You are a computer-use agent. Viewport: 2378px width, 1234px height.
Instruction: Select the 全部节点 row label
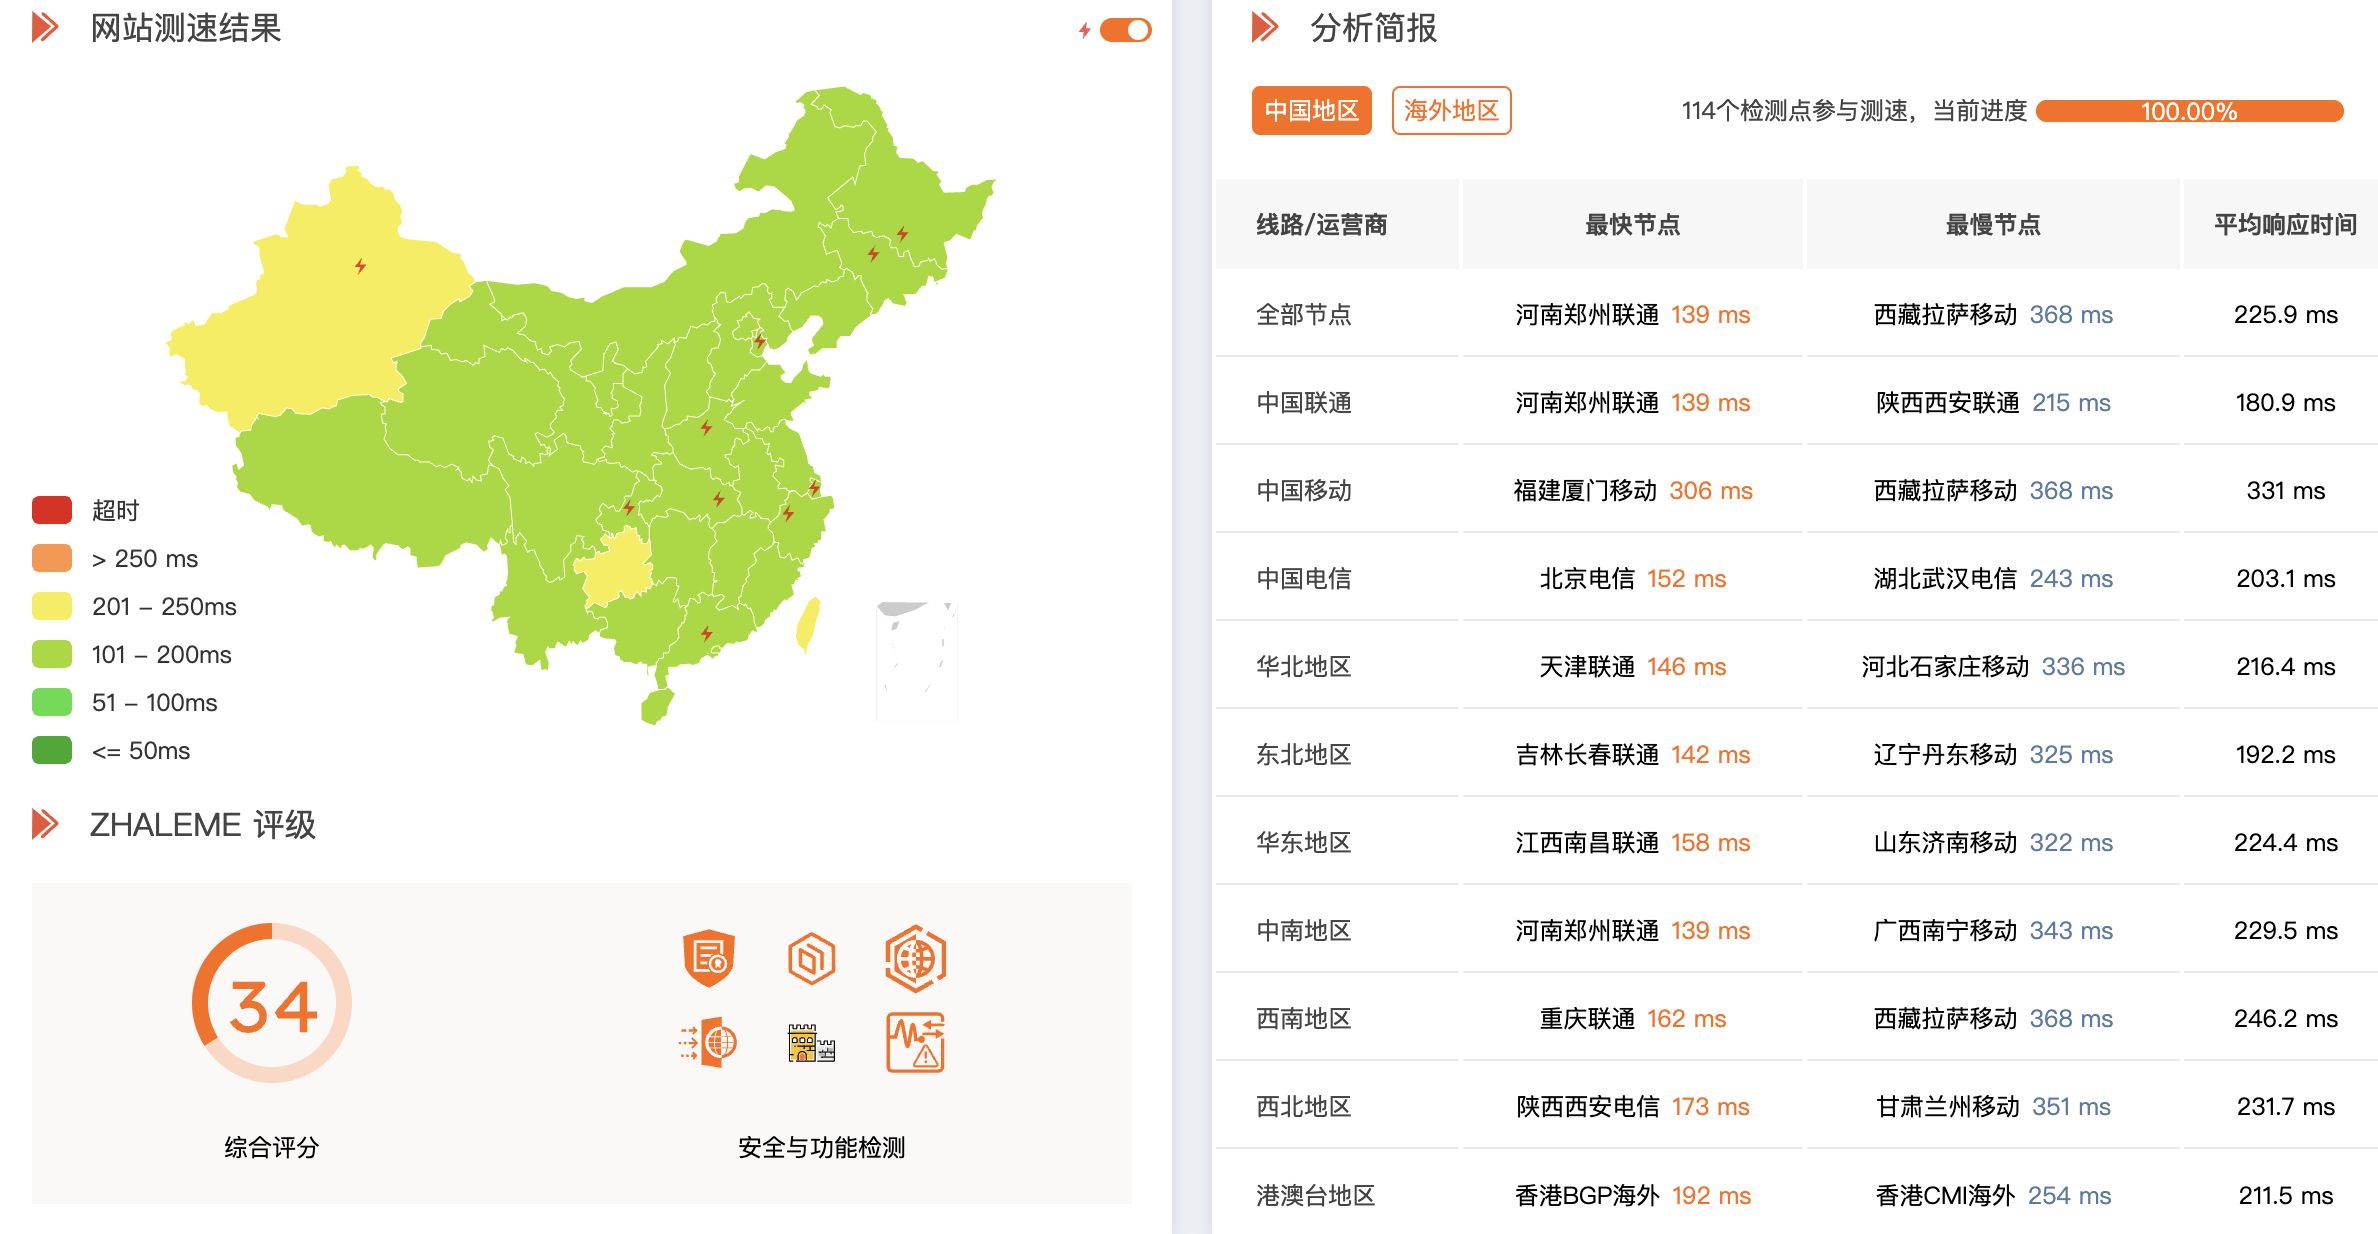pos(1303,315)
